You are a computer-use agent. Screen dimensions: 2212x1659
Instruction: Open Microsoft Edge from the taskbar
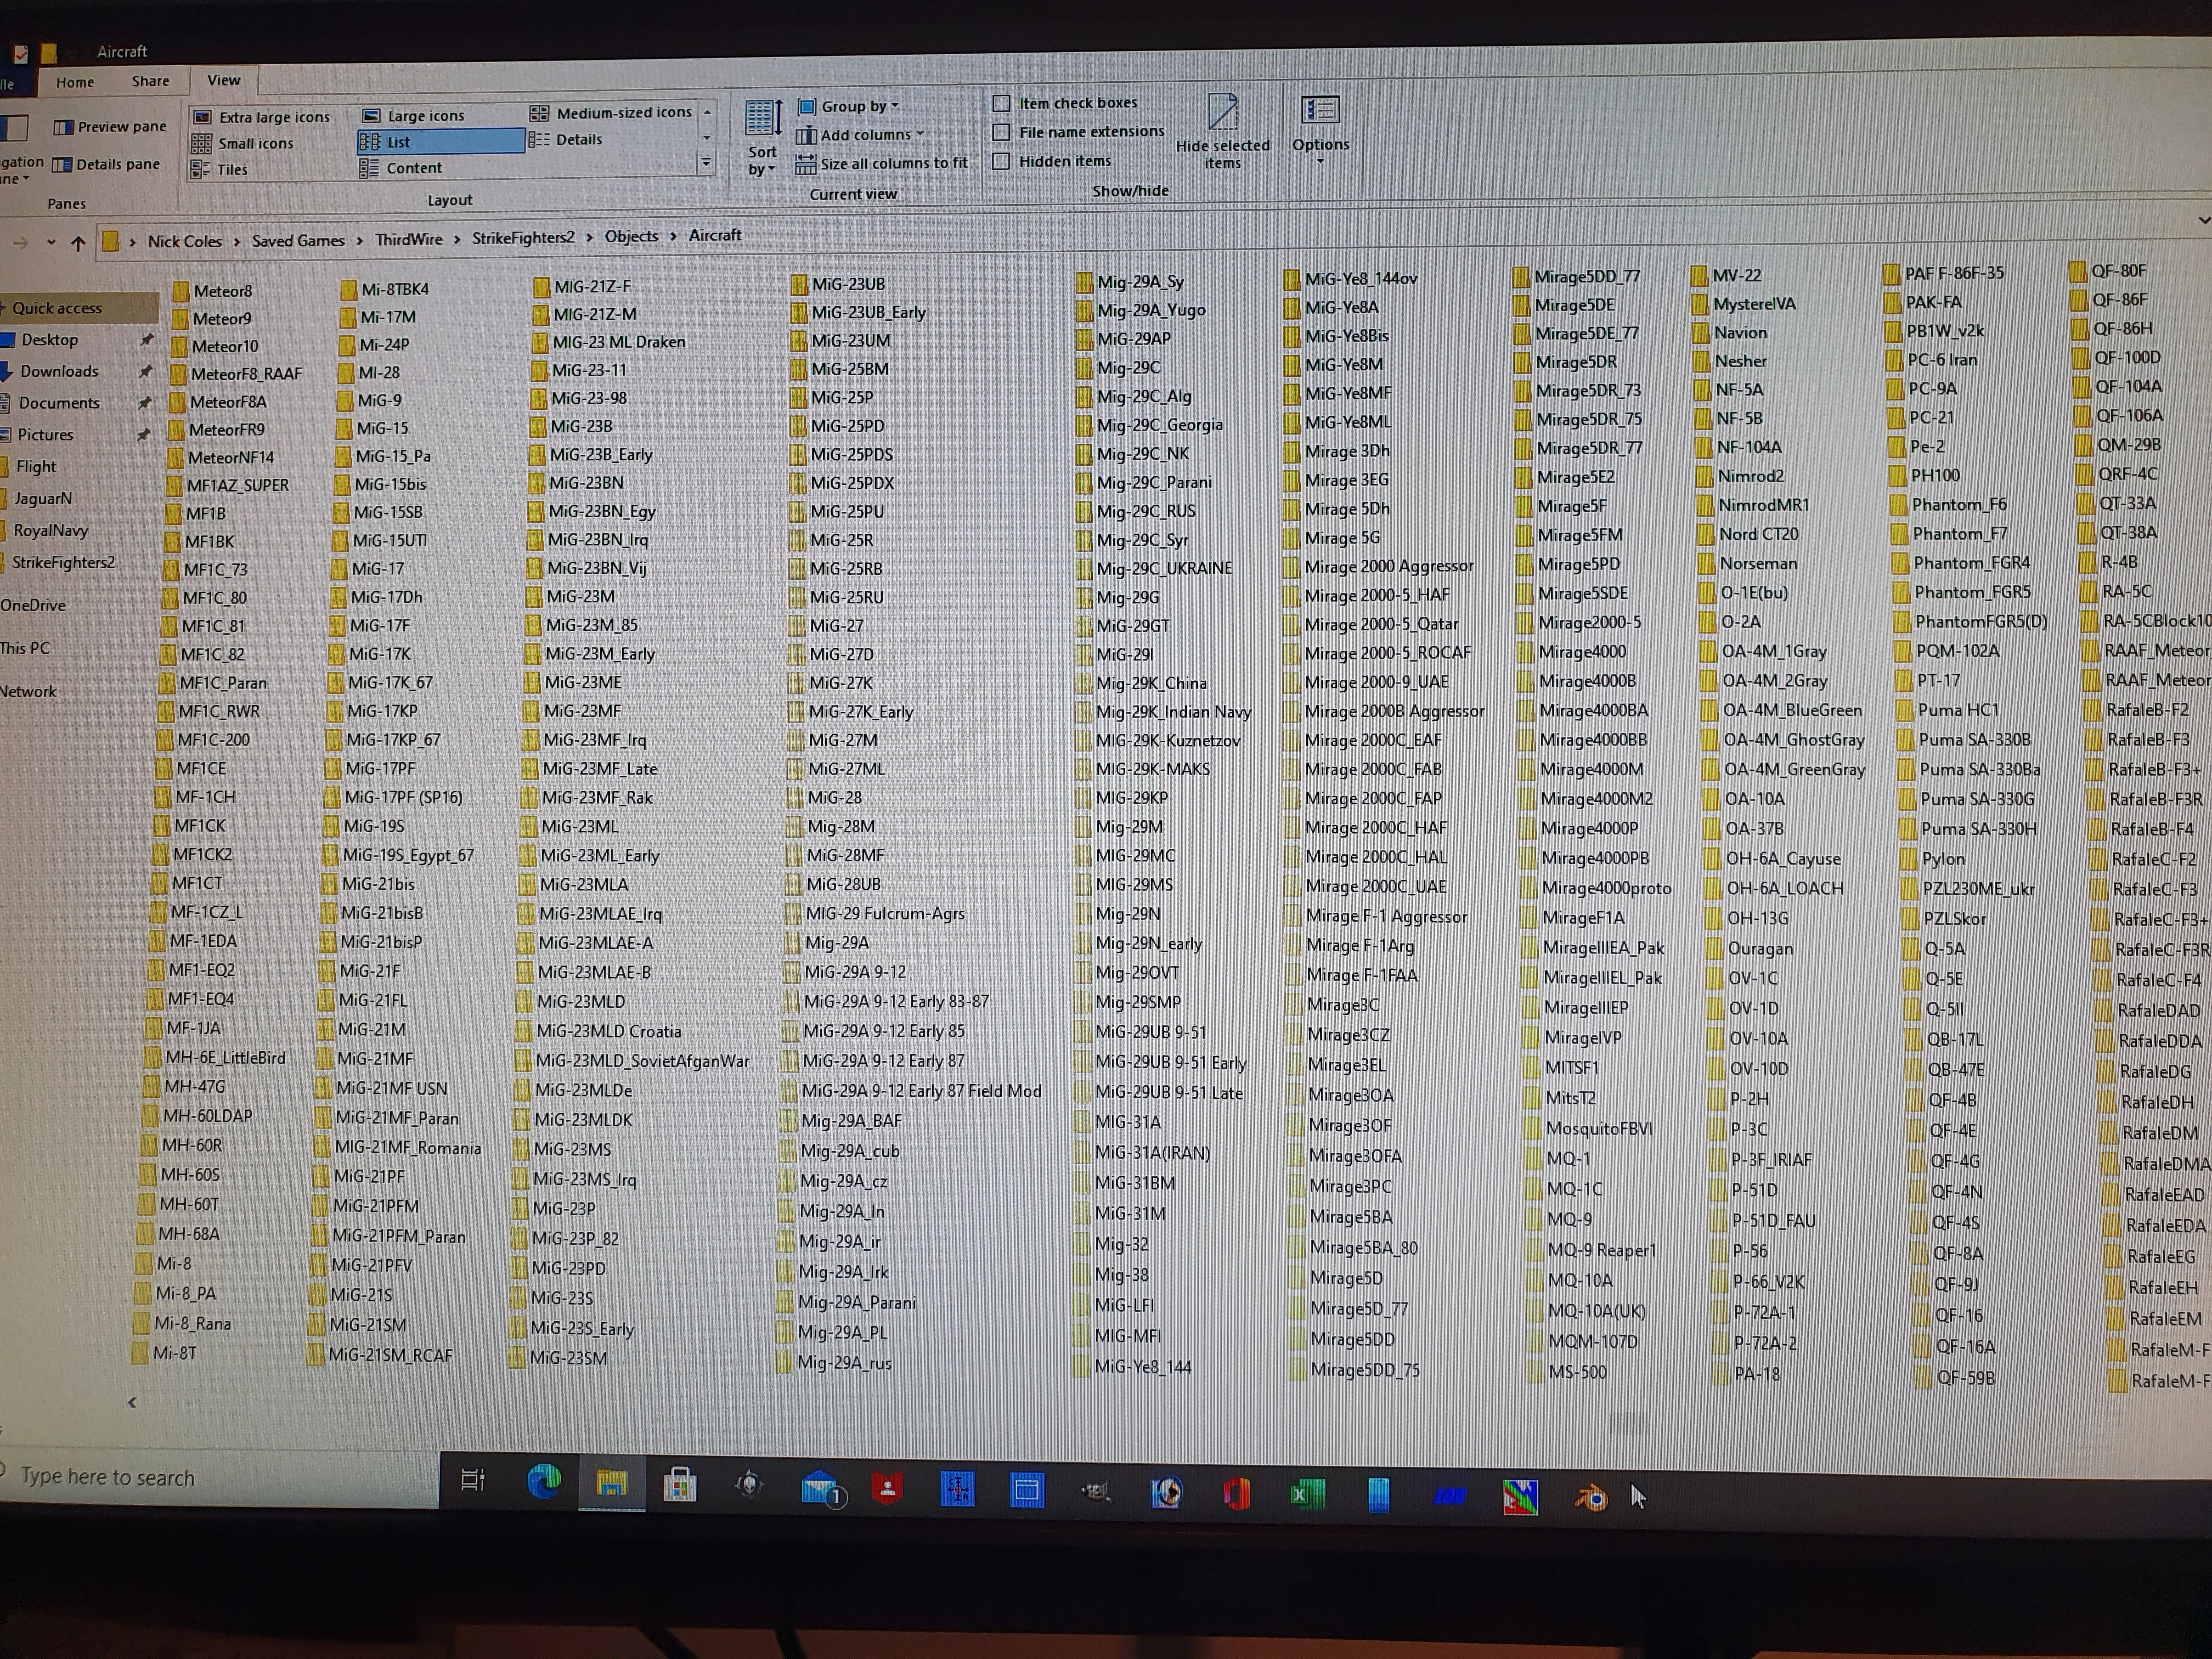pos(544,1481)
